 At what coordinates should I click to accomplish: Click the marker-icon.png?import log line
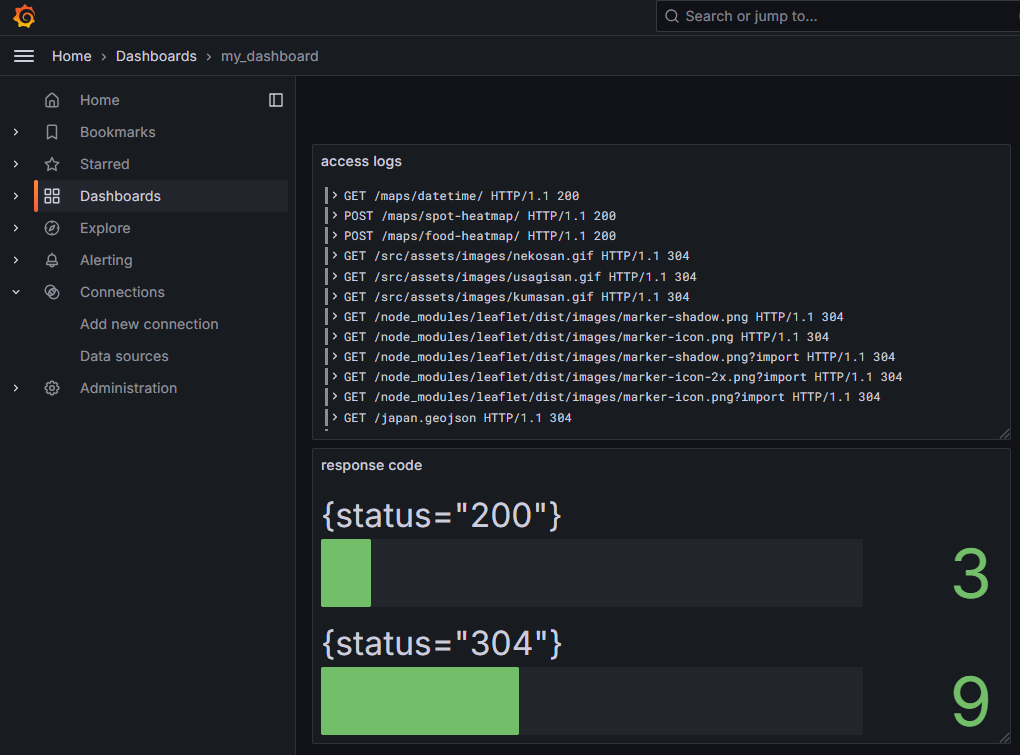[x=612, y=397]
